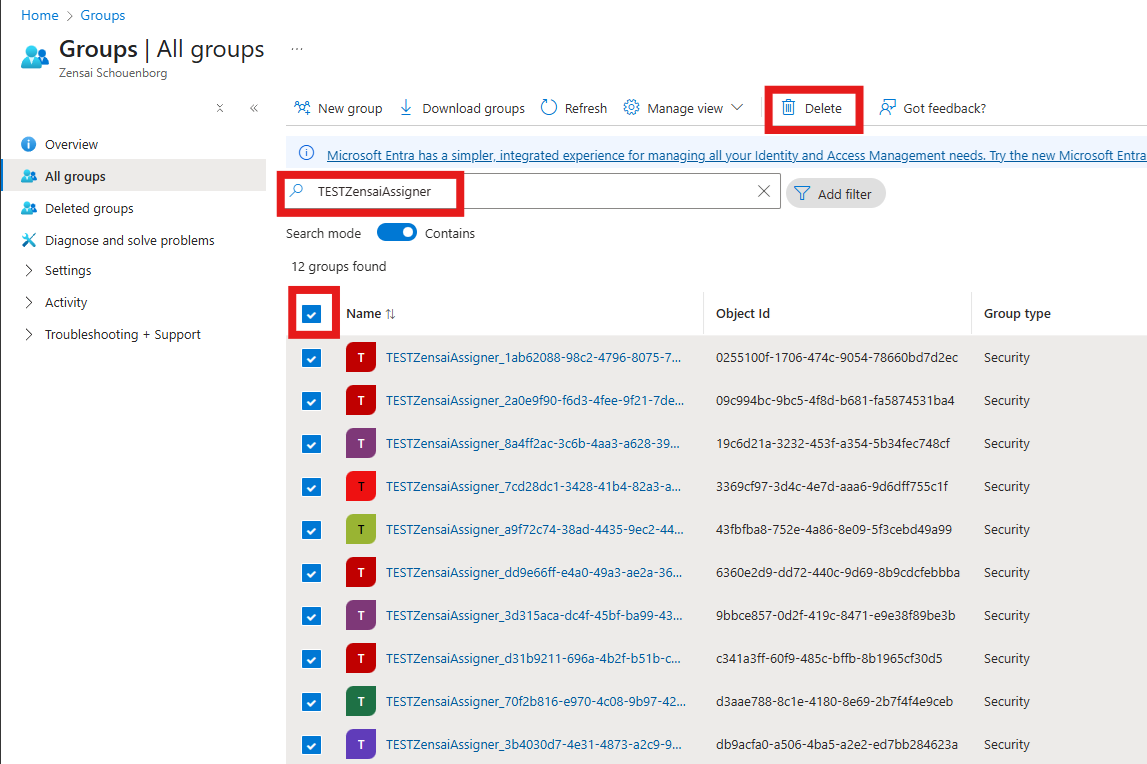Click the Object Id column header
This screenshot has width=1147, height=764.
[742, 313]
